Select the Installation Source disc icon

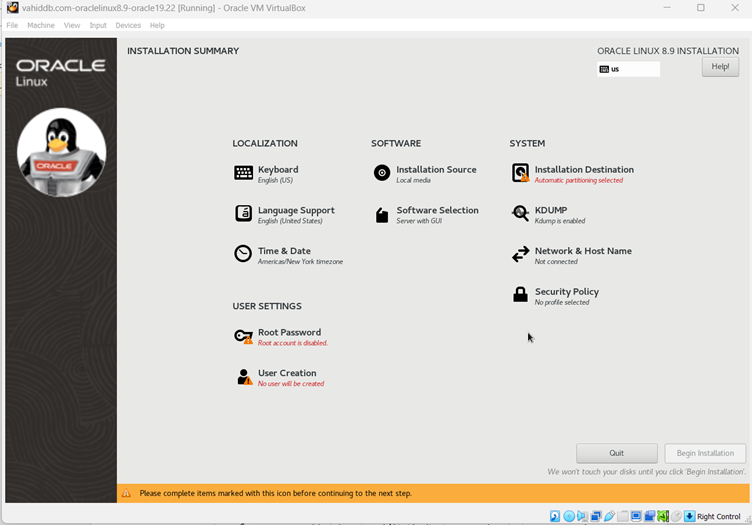click(x=381, y=173)
